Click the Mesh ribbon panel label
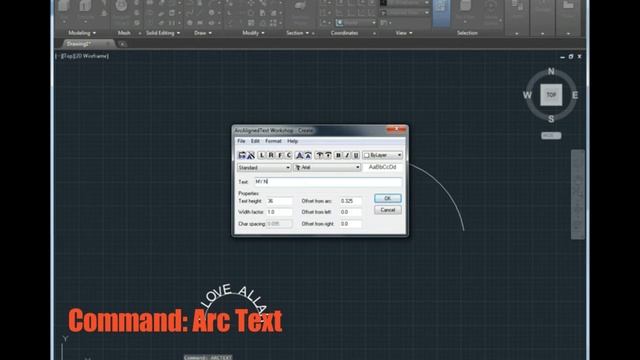This screenshot has height=360, width=640. click(124, 33)
